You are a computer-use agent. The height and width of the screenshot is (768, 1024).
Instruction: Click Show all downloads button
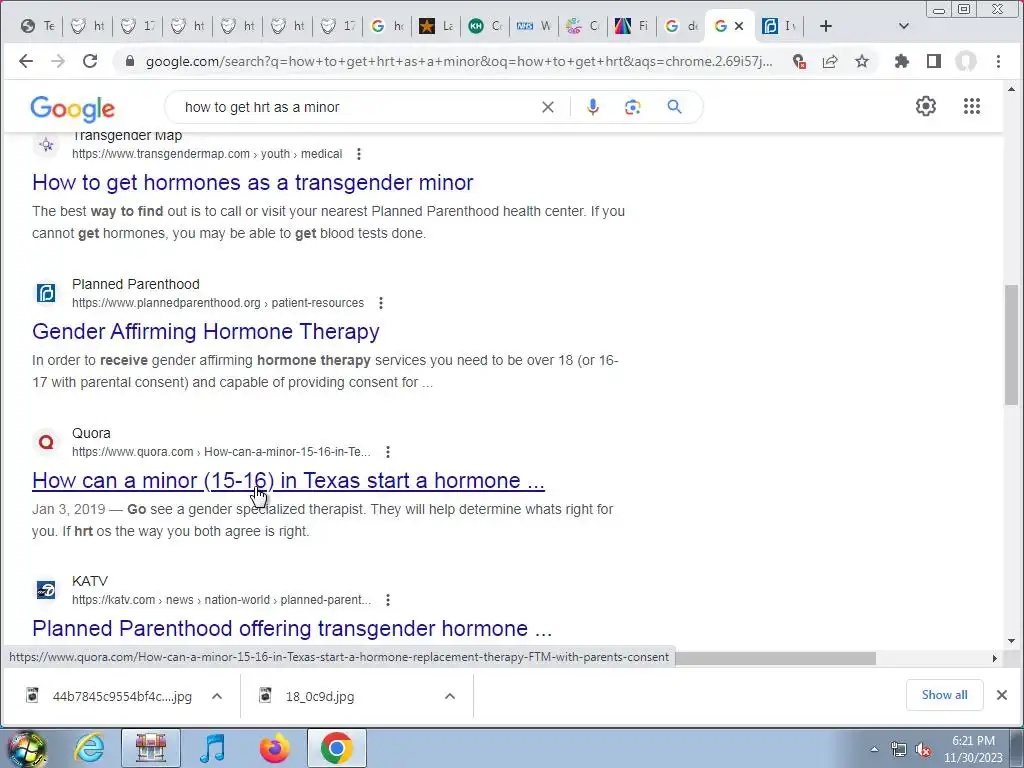[944, 695]
